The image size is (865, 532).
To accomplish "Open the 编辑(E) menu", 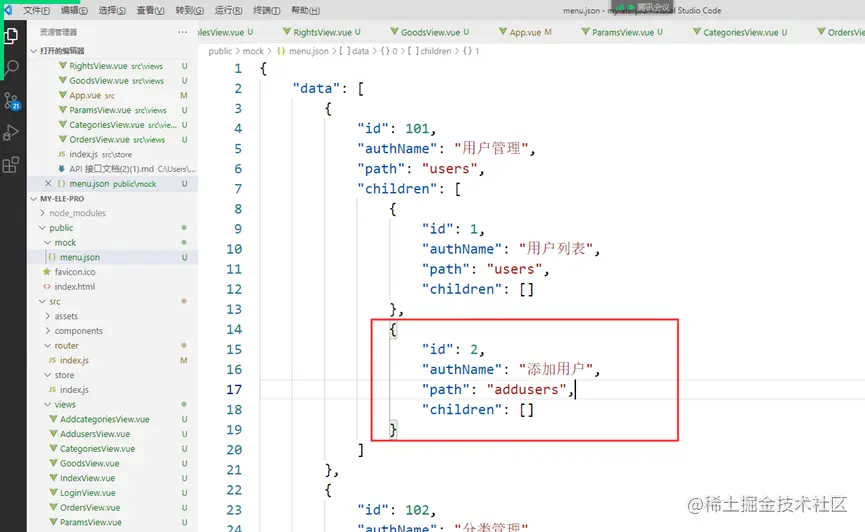I will tap(74, 10).
